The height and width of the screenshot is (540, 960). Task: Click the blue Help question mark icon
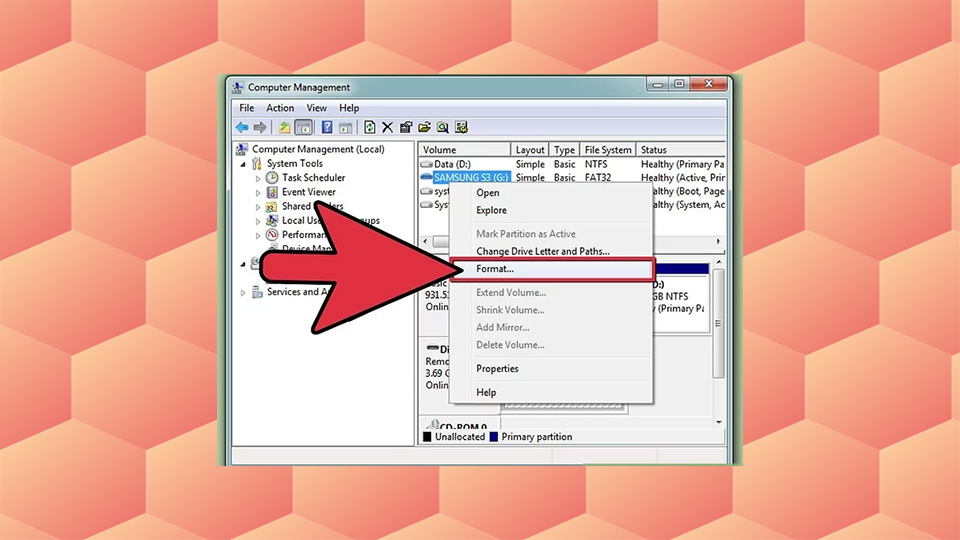(327, 127)
